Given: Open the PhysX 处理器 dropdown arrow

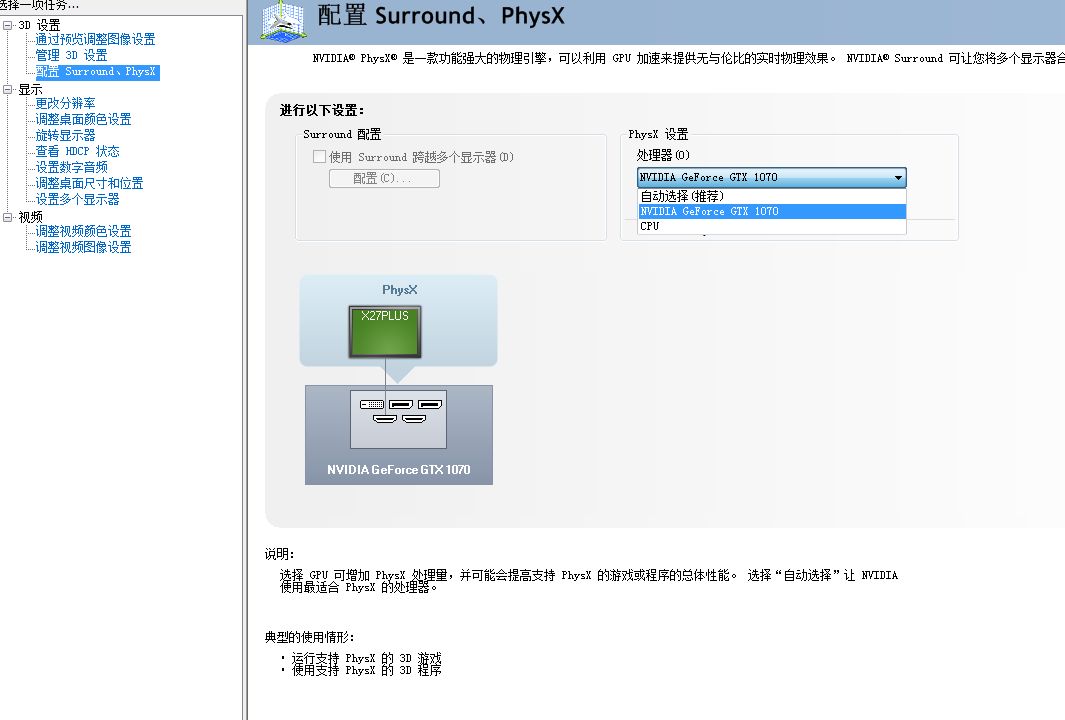Looking at the screenshot, I should coord(898,177).
